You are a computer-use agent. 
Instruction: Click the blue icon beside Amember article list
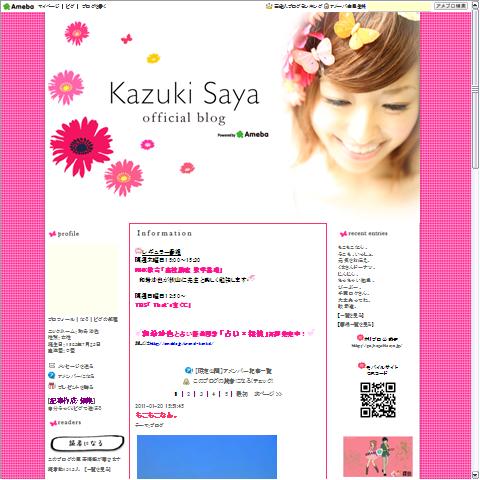[188, 370]
